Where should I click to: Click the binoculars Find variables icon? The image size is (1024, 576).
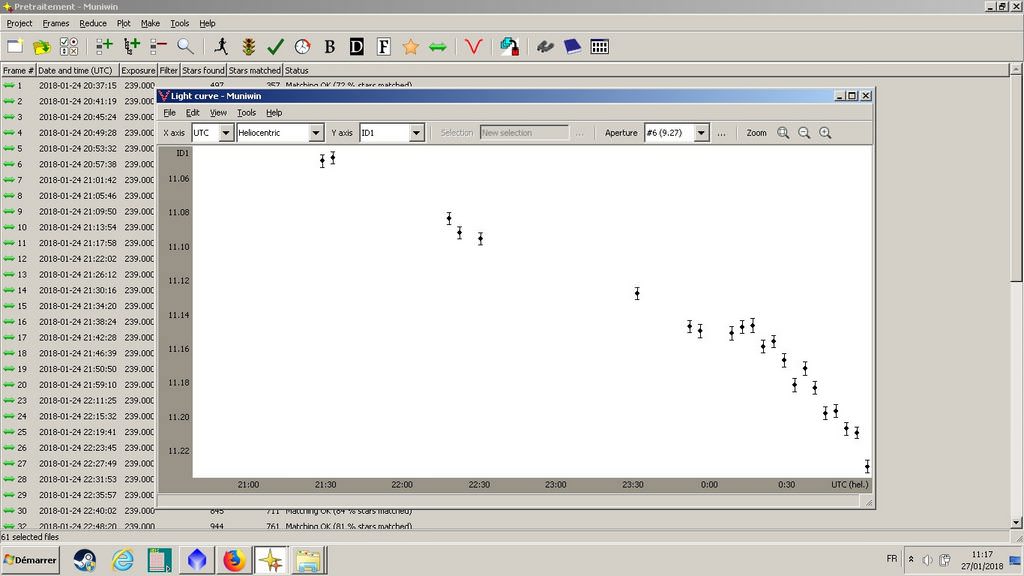coord(545,46)
